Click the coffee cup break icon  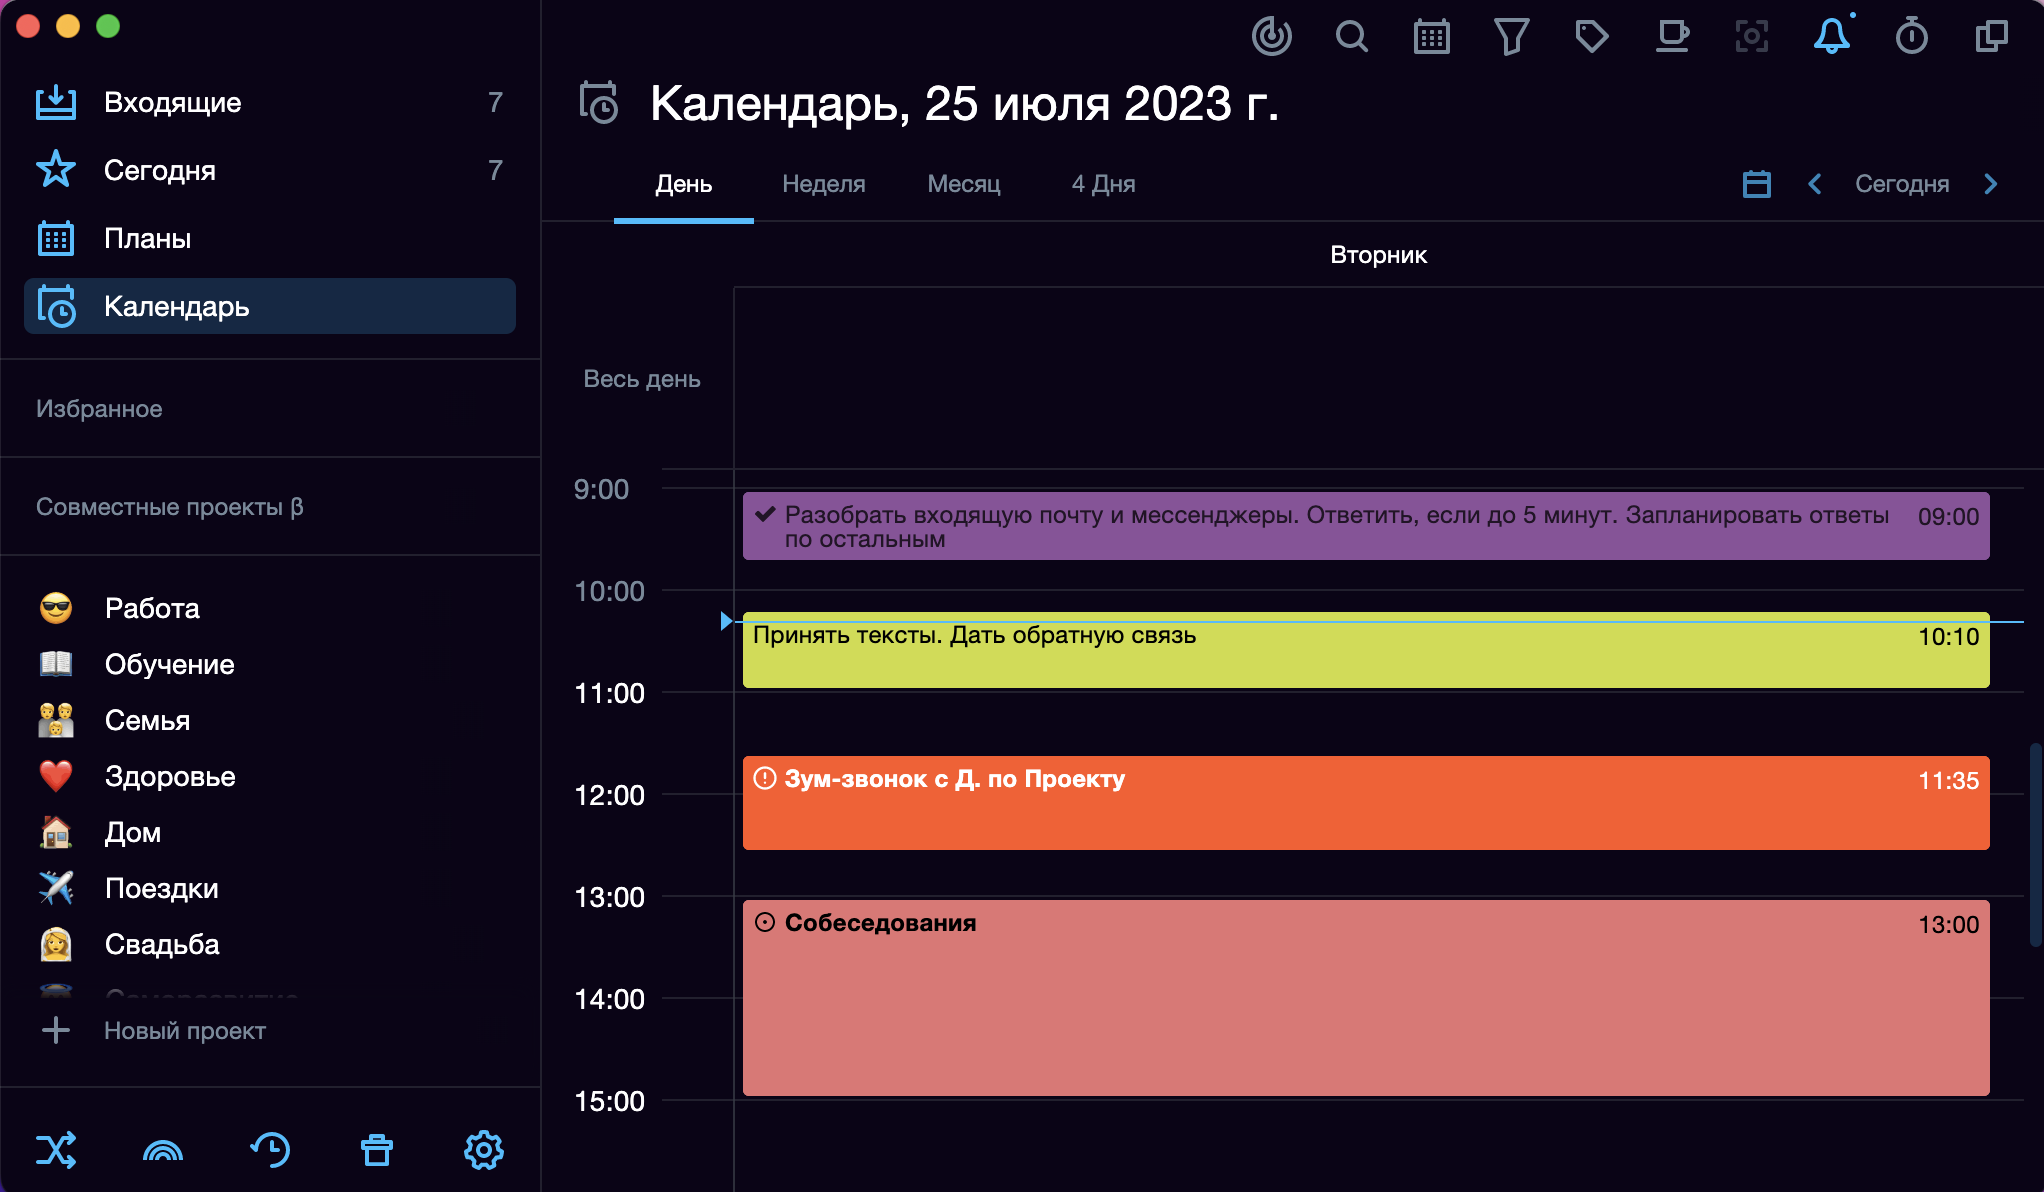[x=1671, y=37]
